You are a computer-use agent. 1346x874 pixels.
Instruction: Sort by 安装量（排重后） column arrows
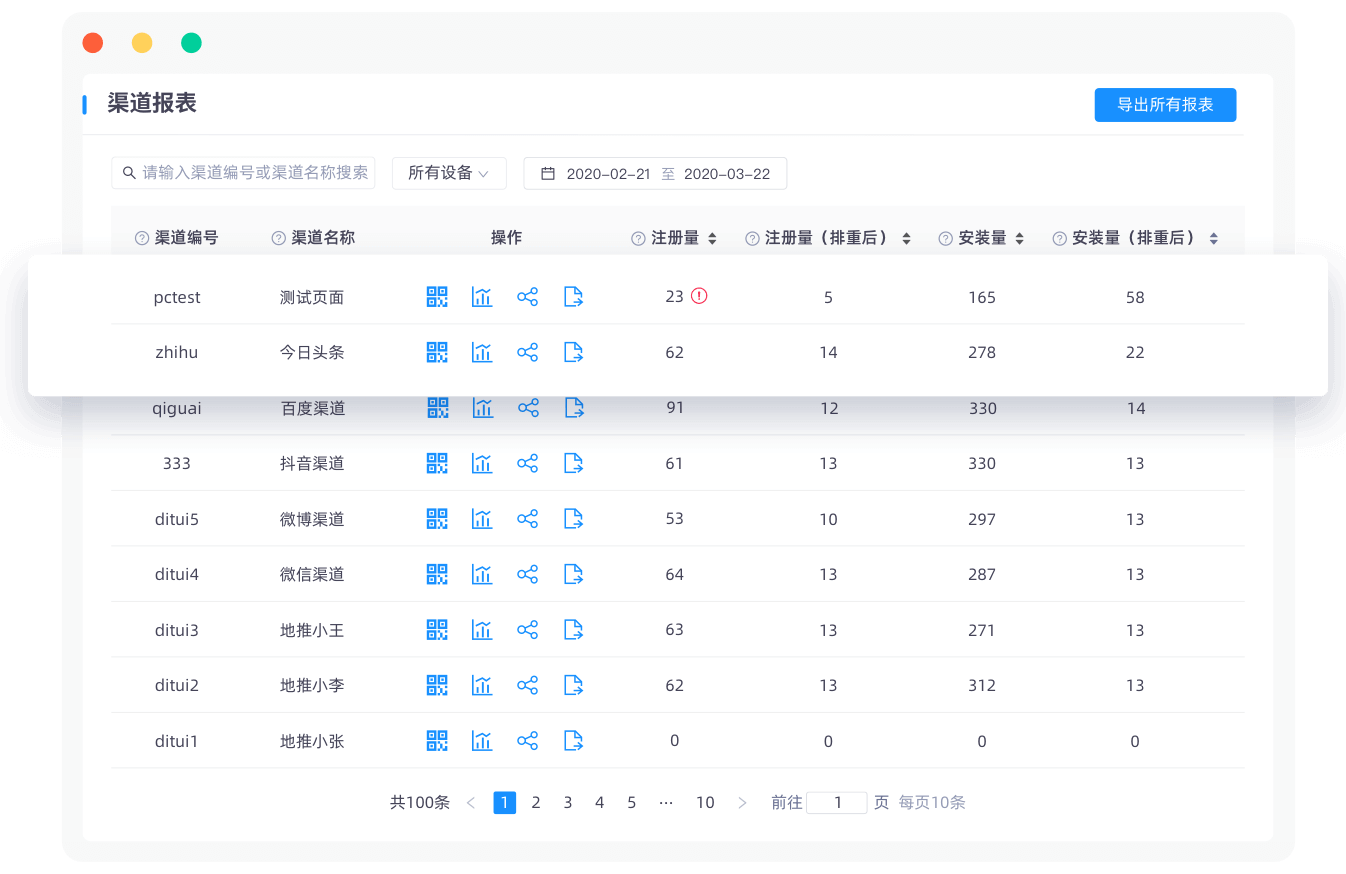click(x=1213, y=239)
